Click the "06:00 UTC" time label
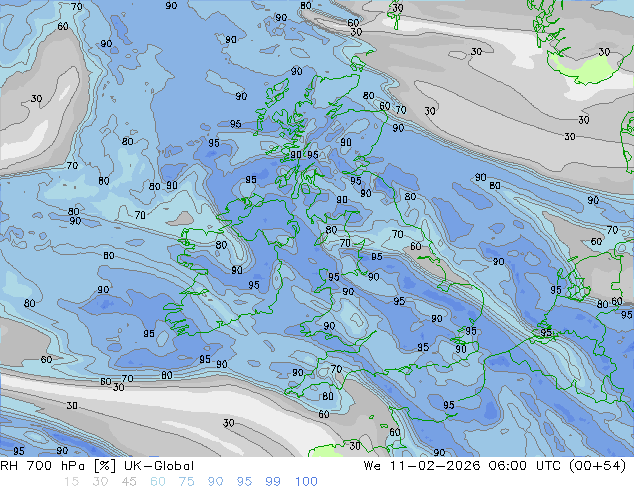The height and width of the screenshot is (490, 634). point(524,466)
